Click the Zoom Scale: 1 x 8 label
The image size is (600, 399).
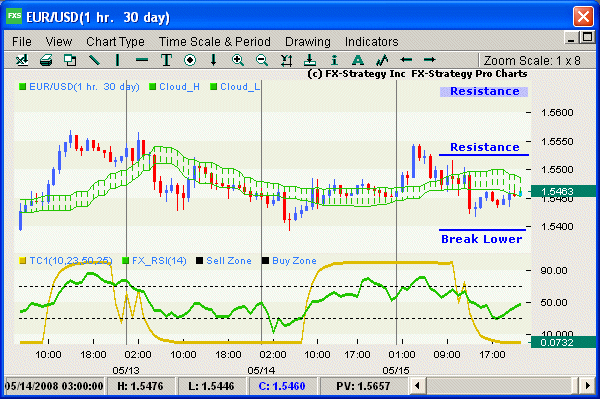point(532,60)
